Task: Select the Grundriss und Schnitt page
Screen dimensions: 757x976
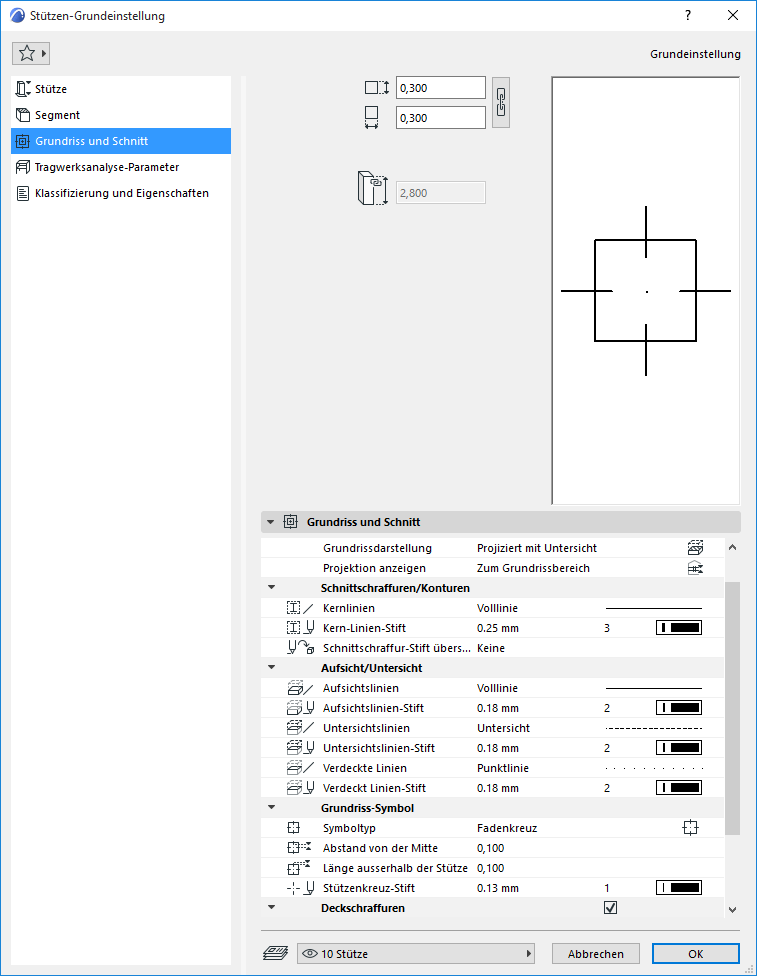Action: pyautogui.click(x=121, y=141)
